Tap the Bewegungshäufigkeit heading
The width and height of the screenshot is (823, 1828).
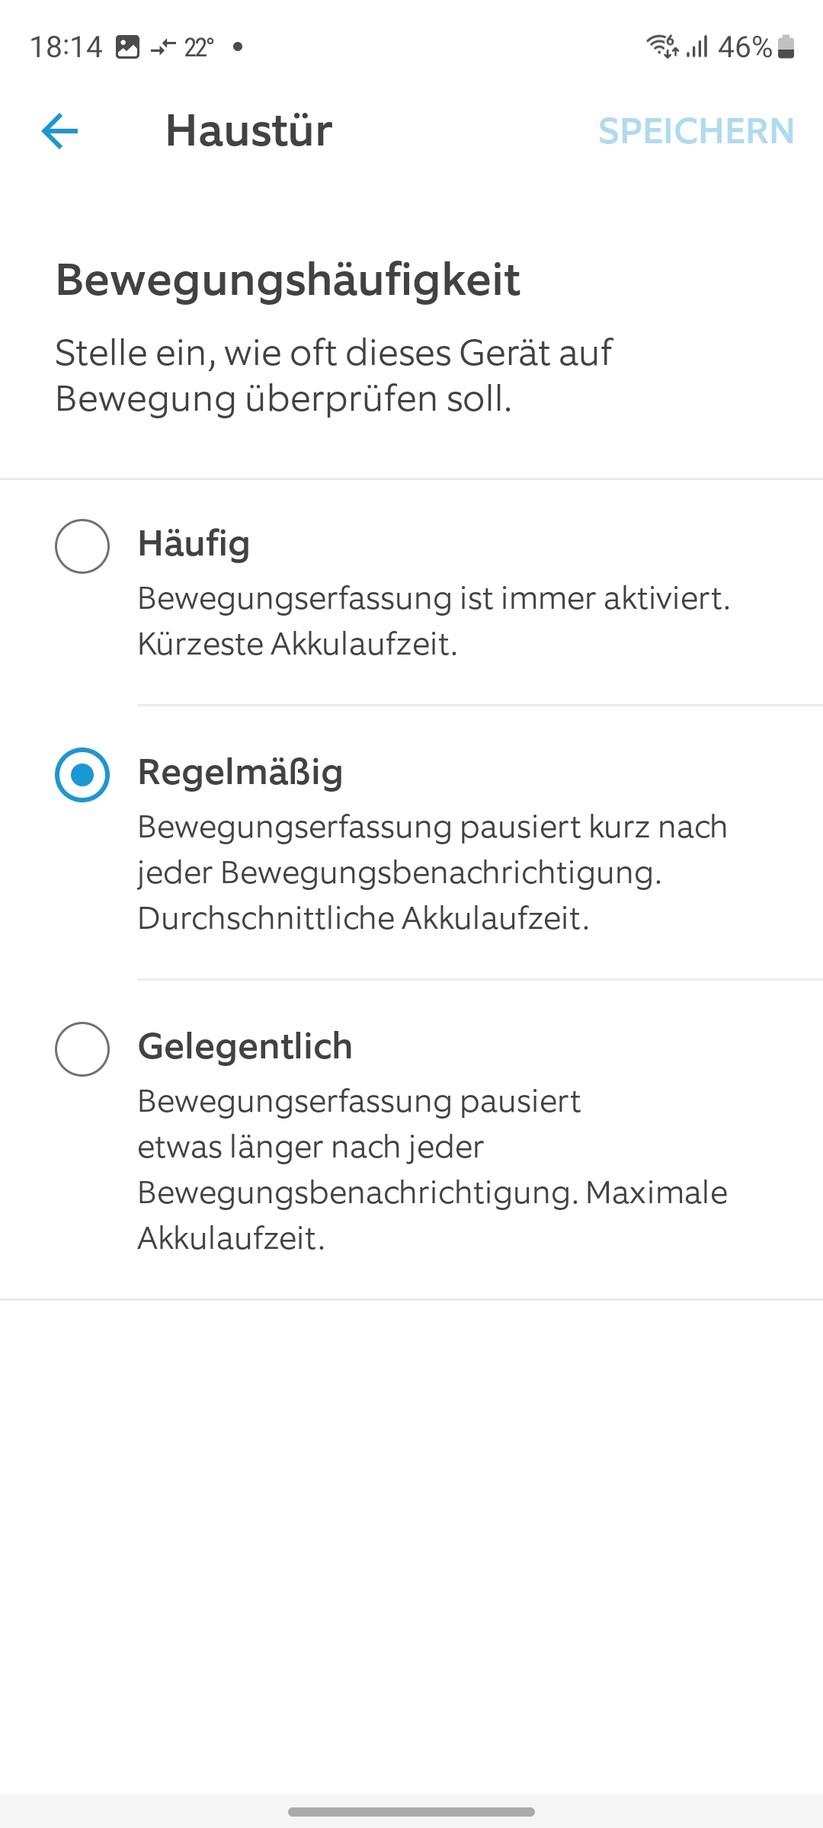(287, 281)
